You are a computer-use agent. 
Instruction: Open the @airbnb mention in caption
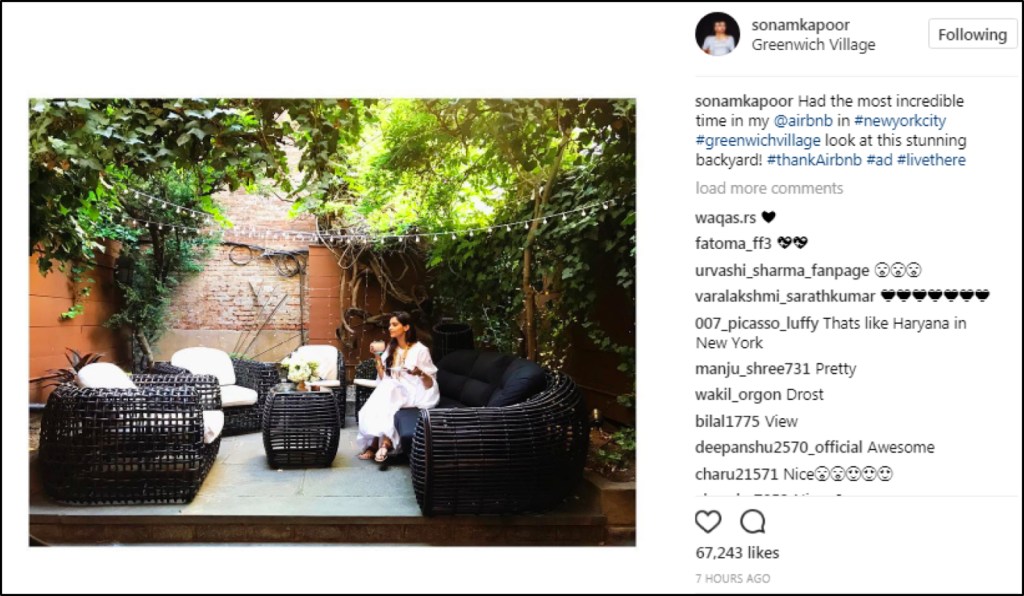[803, 121]
